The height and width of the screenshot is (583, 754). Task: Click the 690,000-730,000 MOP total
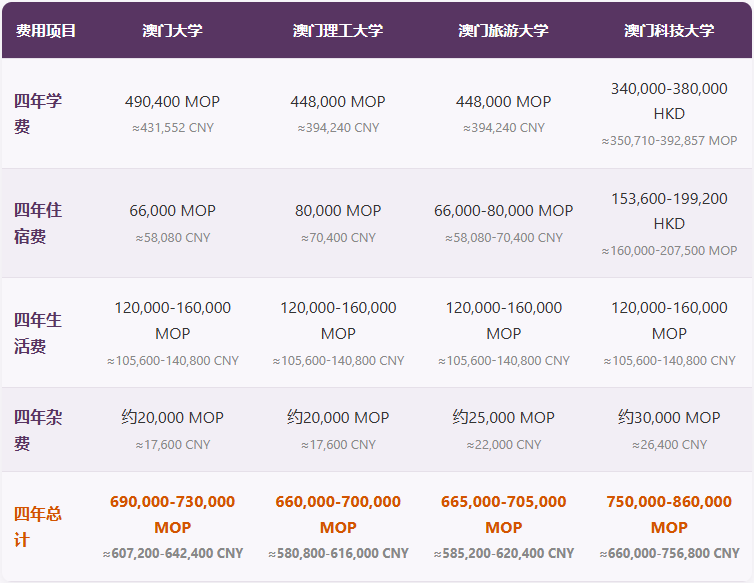point(172,514)
